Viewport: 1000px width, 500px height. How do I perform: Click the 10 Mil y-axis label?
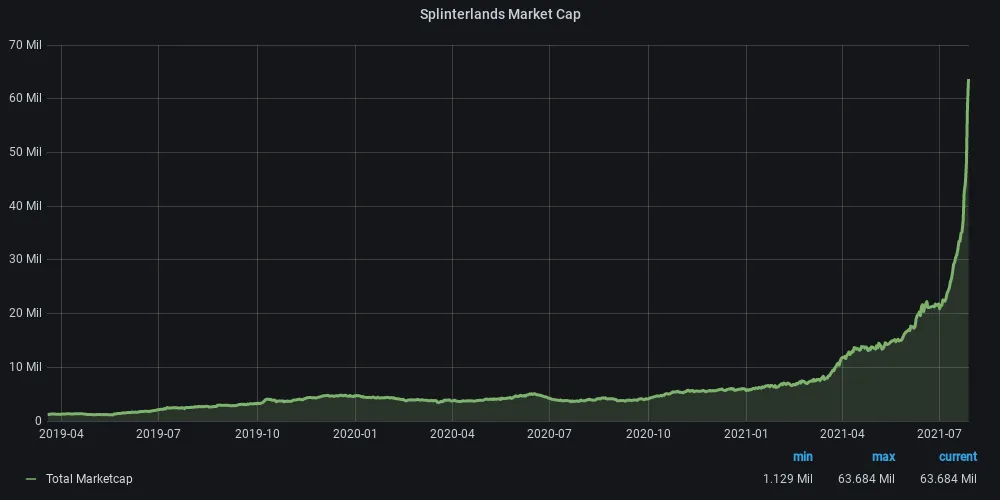26,367
